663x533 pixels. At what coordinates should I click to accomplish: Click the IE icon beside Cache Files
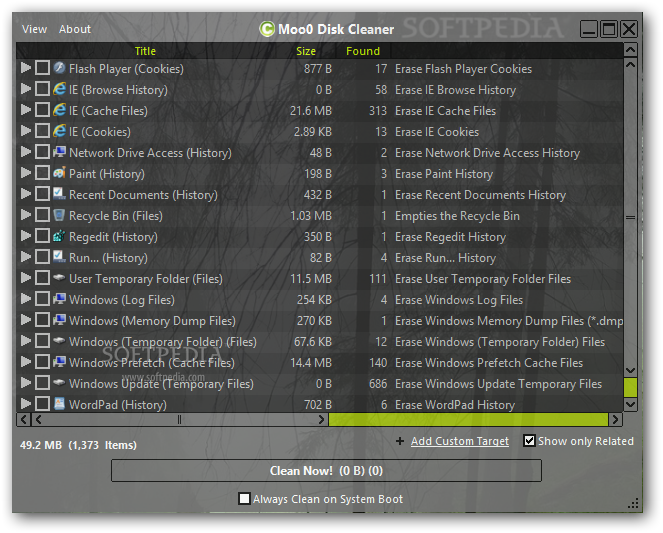[59, 110]
